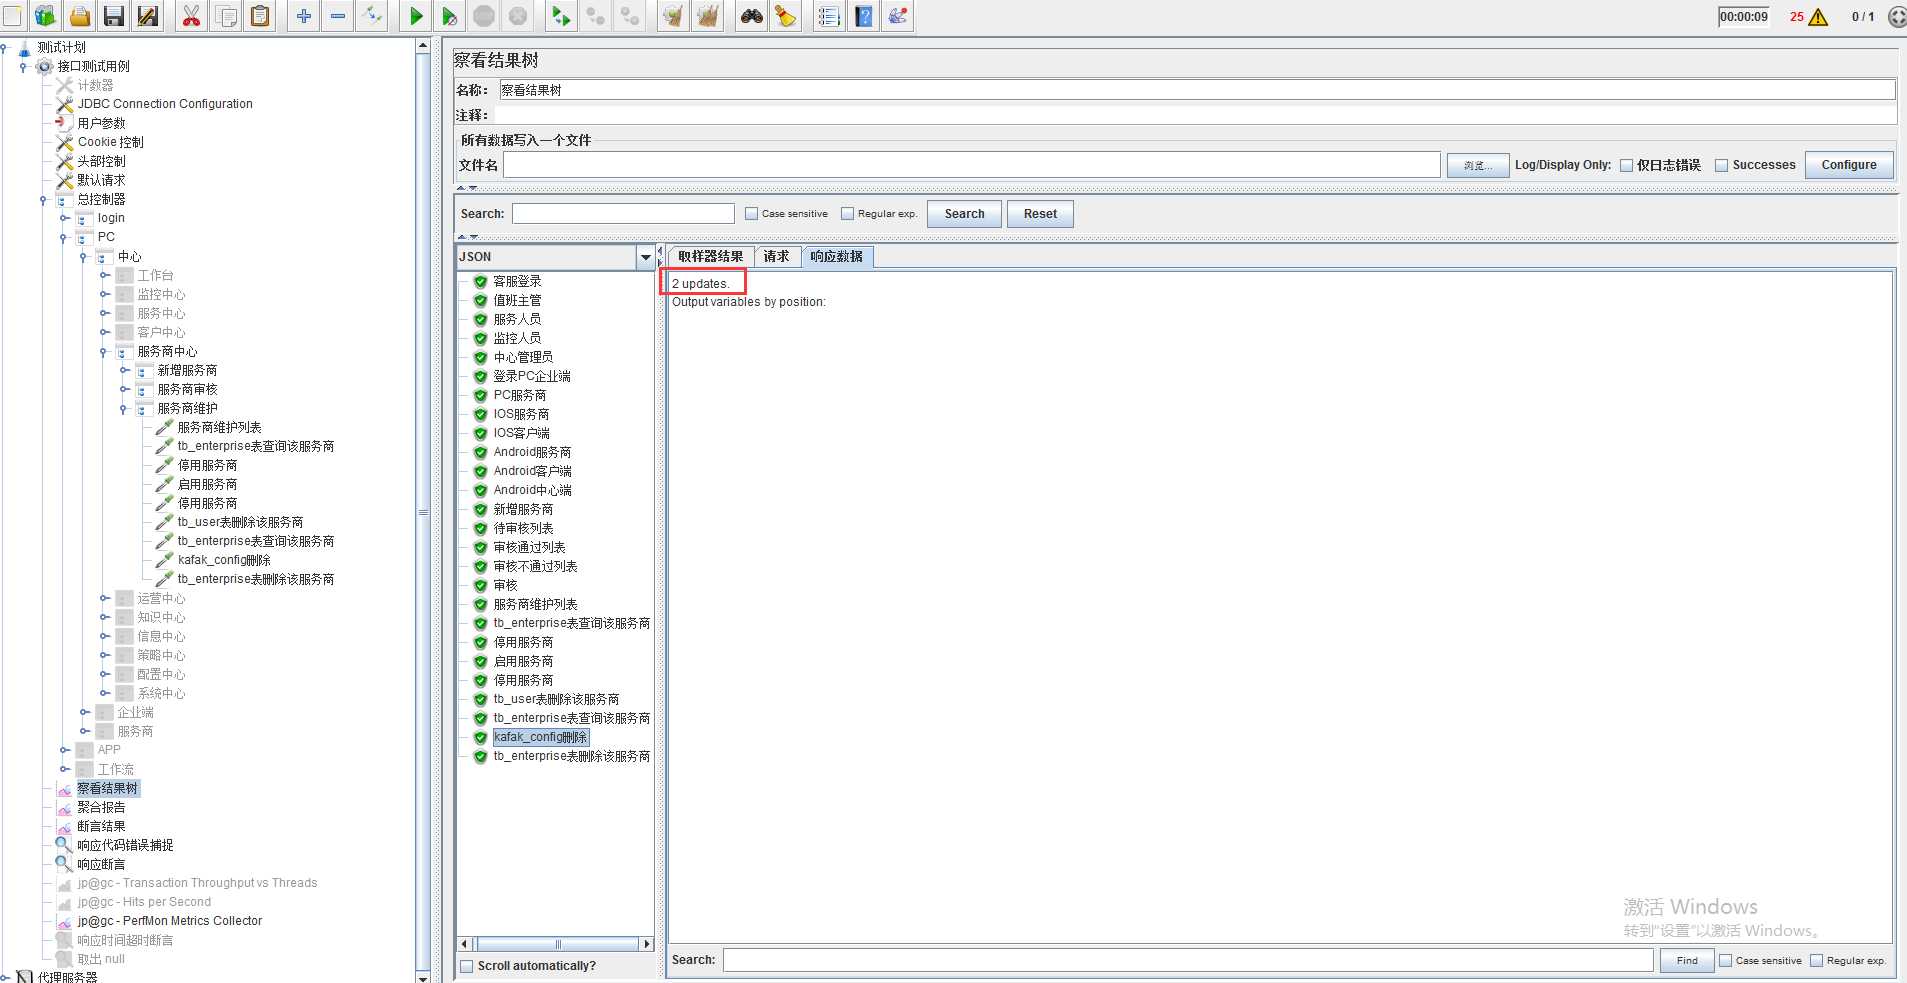
Task: Collapse the 服务商维护 tree node
Action: click(123, 409)
